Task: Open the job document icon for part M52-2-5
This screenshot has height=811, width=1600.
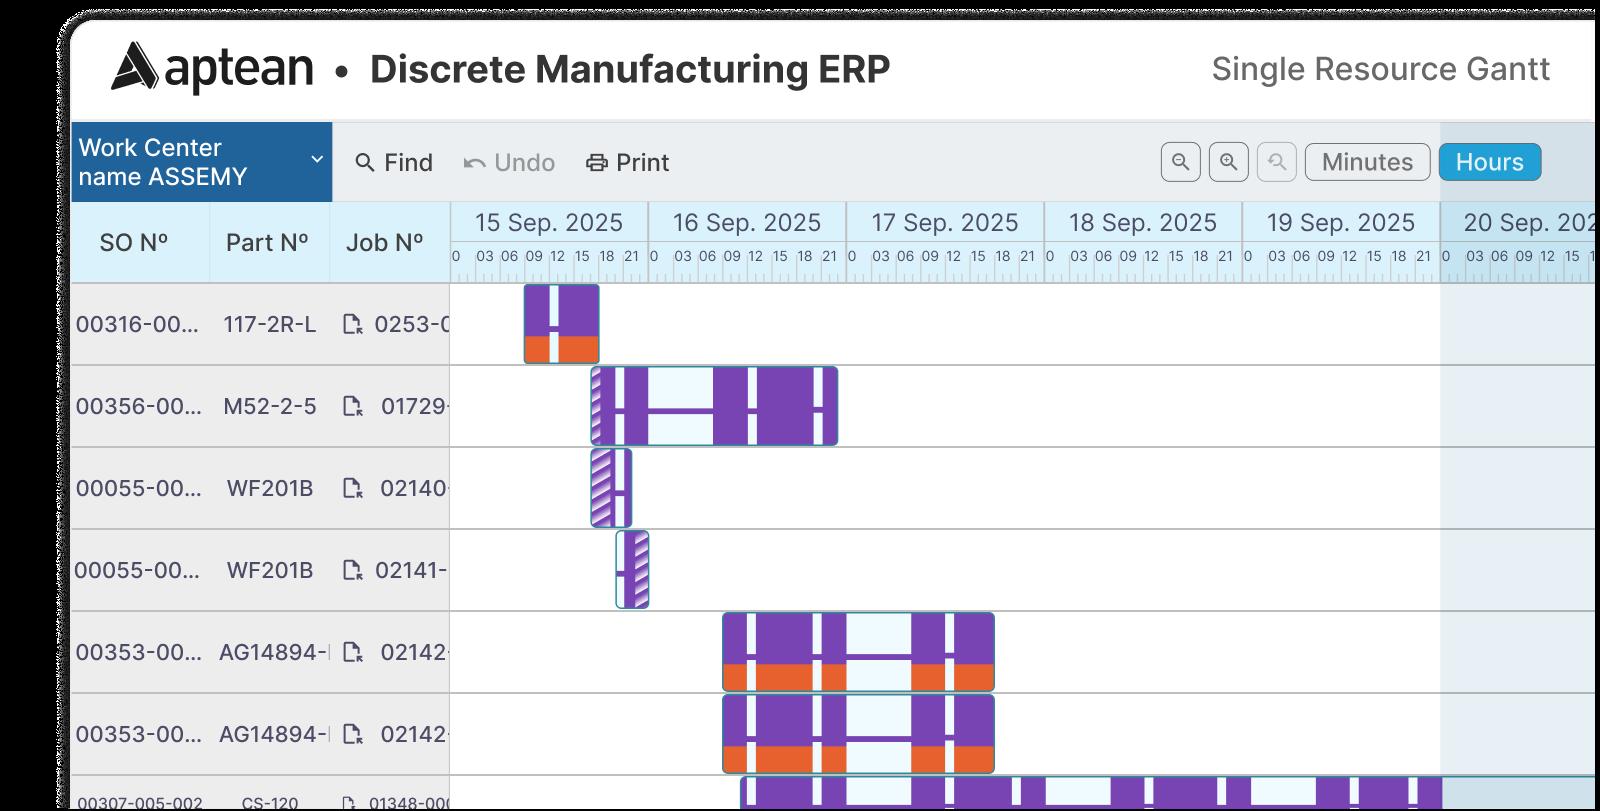Action: [352, 406]
